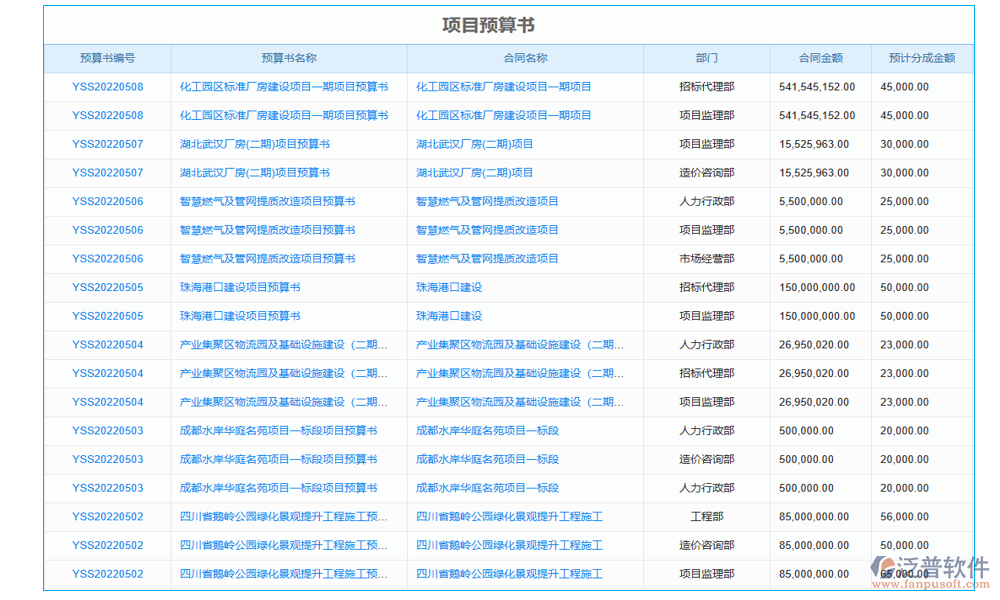Sort by the 合同金额 column header
This screenshot has width=1000, height=600.
click(820, 58)
